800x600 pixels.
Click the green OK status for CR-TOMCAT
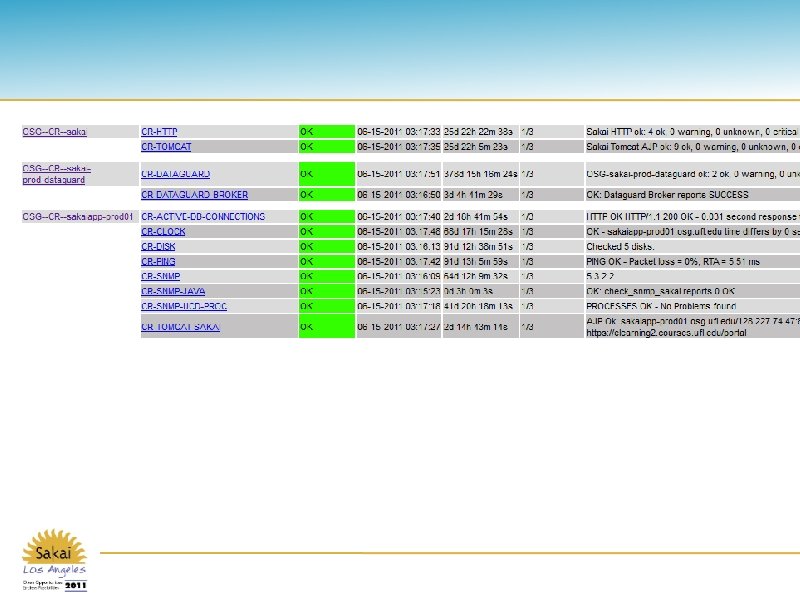[x=327, y=146]
